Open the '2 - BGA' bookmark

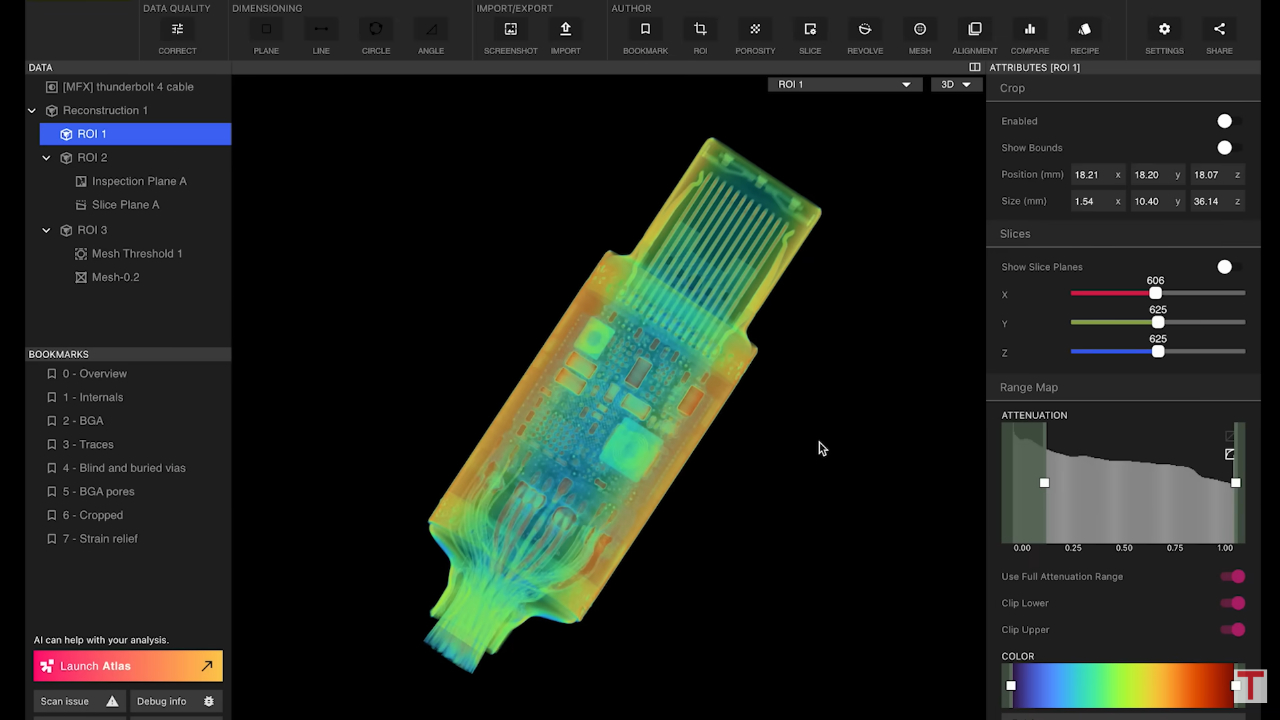tap(82, 421)
